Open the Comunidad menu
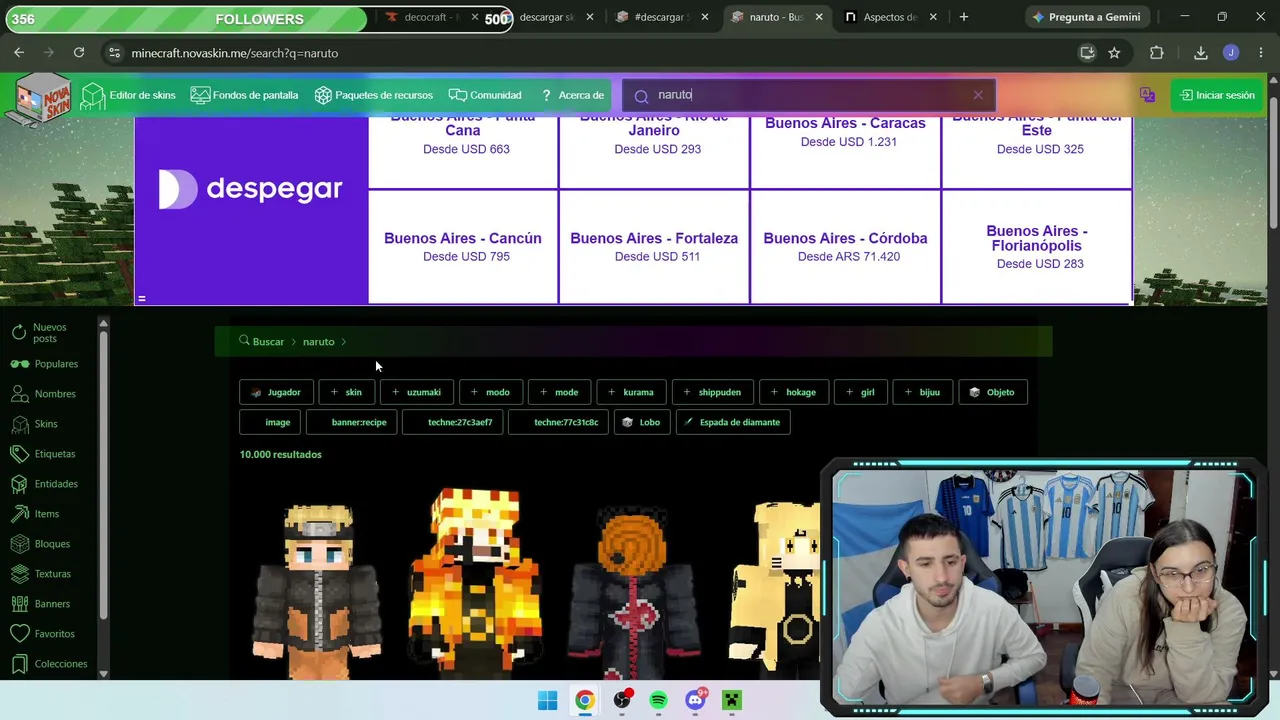 (x=485, y=95)
